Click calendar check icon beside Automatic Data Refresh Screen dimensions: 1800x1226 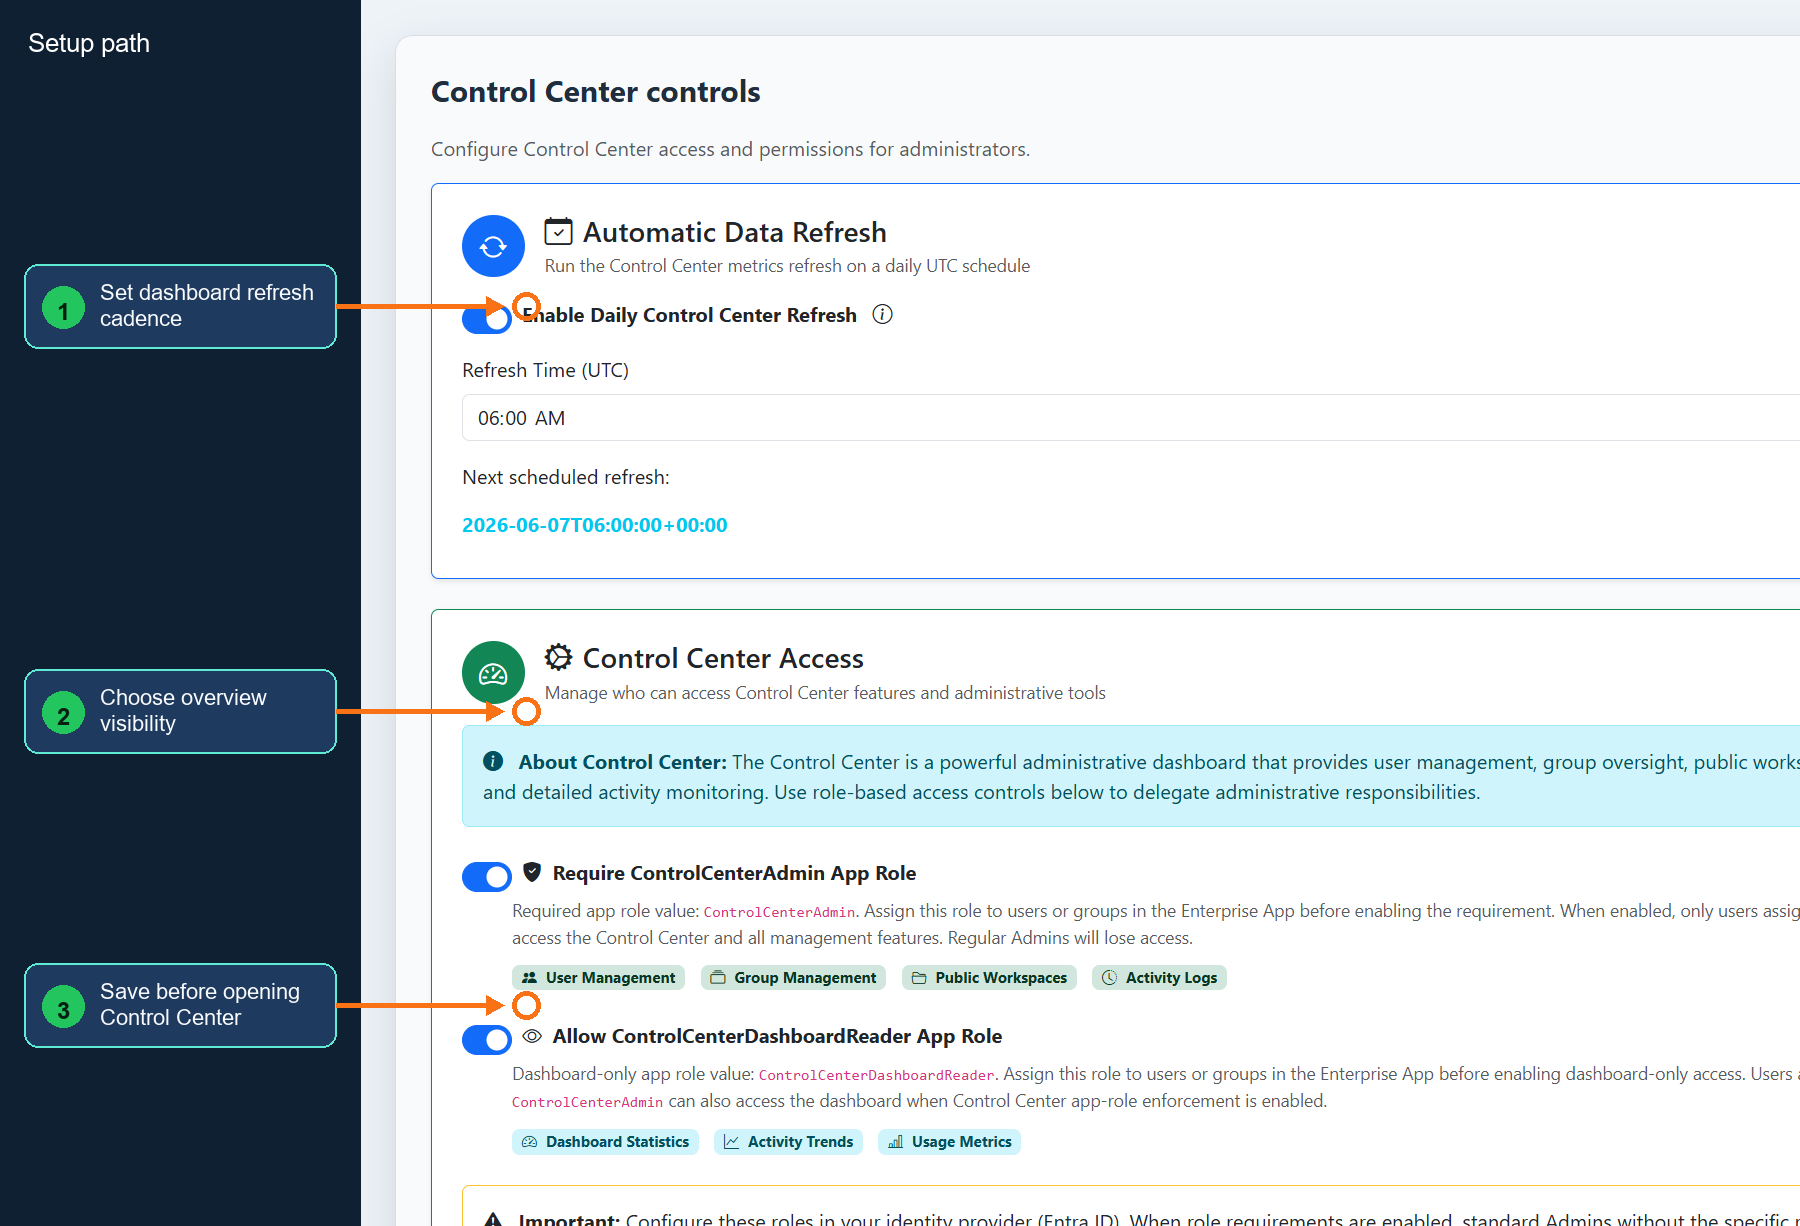coord(558,232)
